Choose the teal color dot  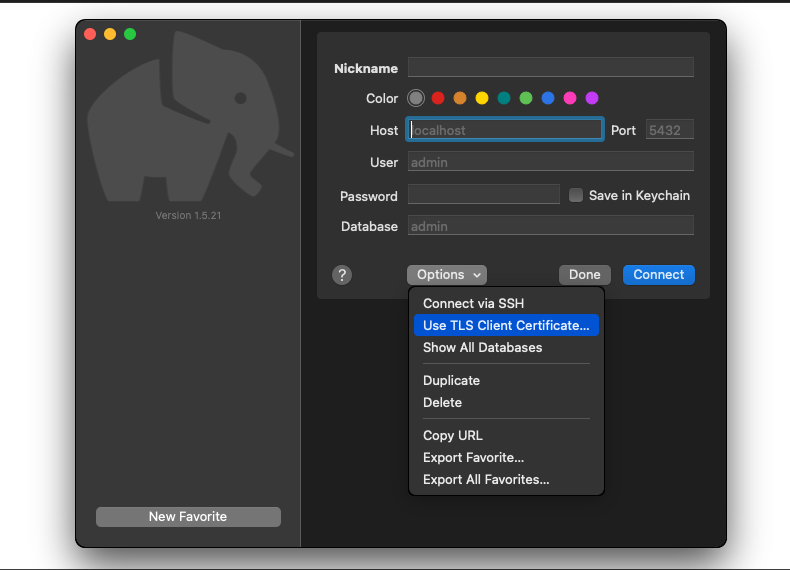(504, 98)
